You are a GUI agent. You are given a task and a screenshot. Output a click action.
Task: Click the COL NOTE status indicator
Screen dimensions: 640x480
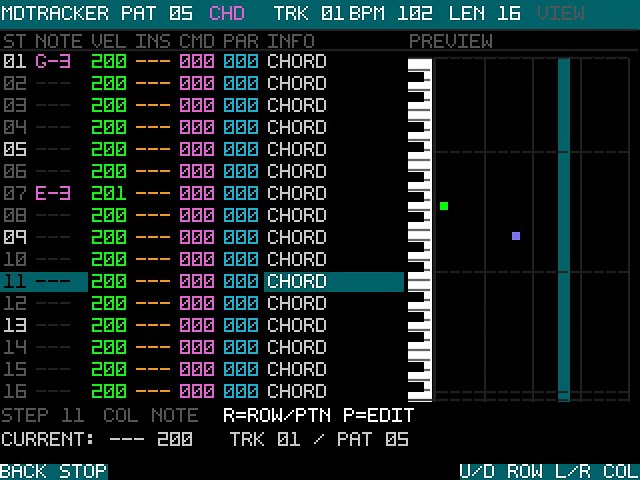(x=151, y=416)
